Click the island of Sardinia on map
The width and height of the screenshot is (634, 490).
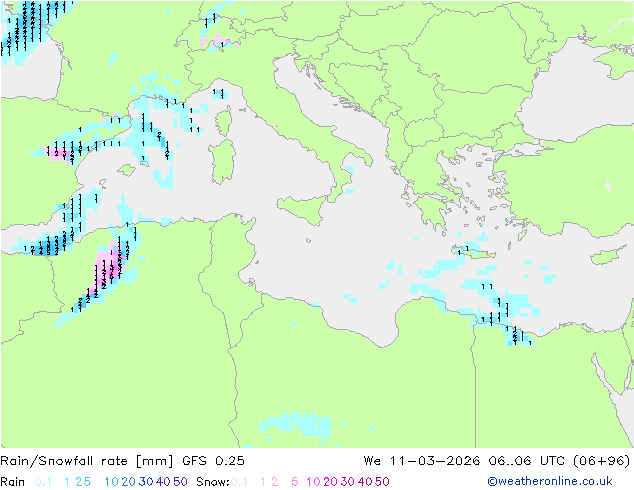[222, 162]
